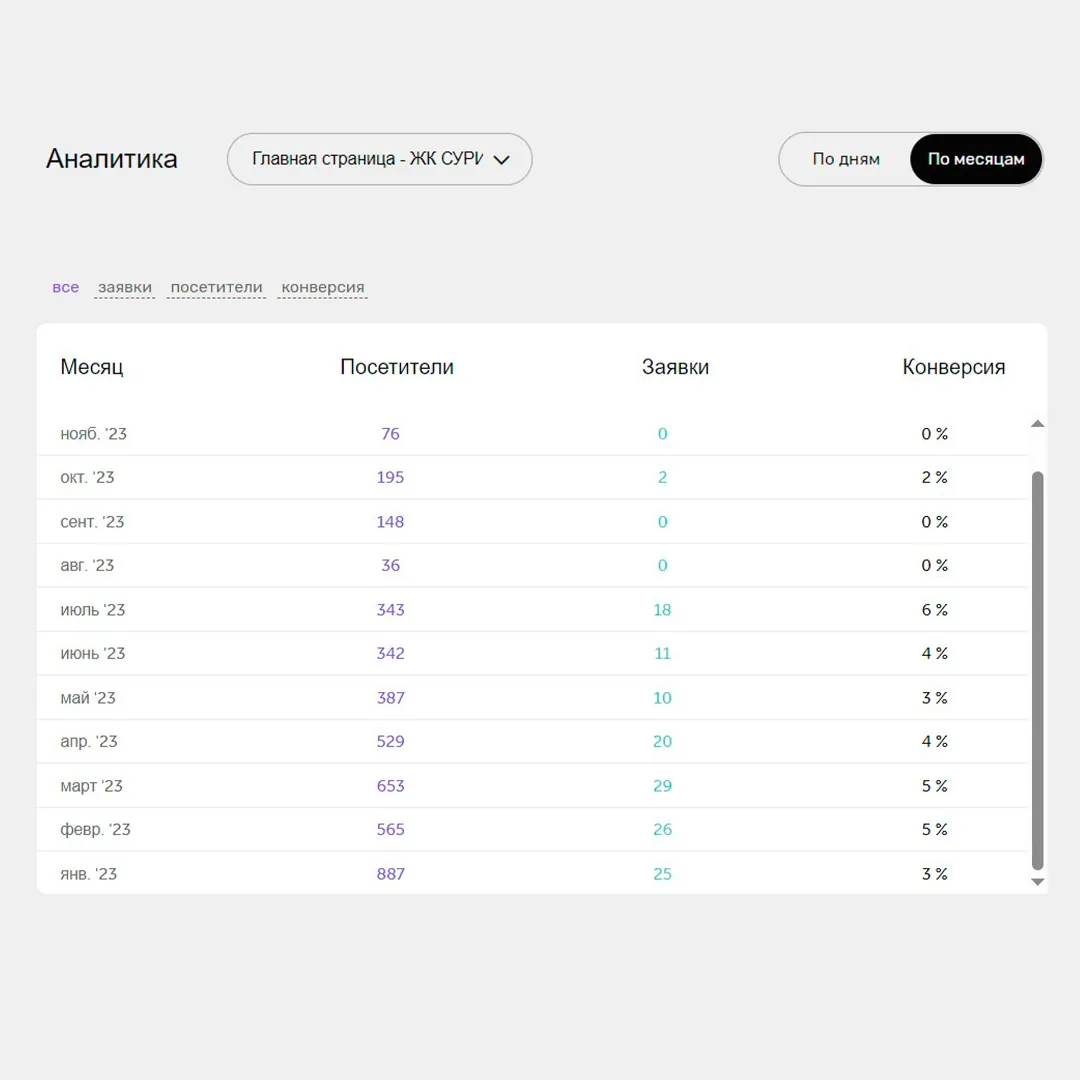The width and height of the screenshot is (1080, 1080).
Task: Click the 'Посетители' column header
Action: pyautogui.click(x=397, y=367)
